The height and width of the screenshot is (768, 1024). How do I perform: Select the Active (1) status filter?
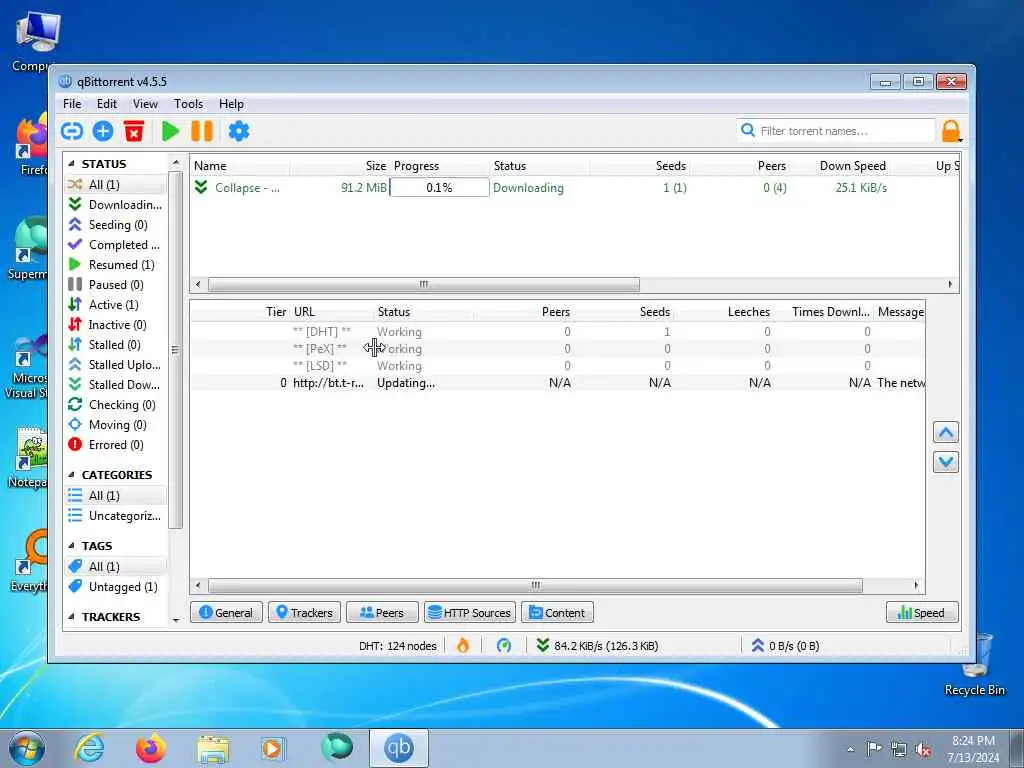coord(115,305)
